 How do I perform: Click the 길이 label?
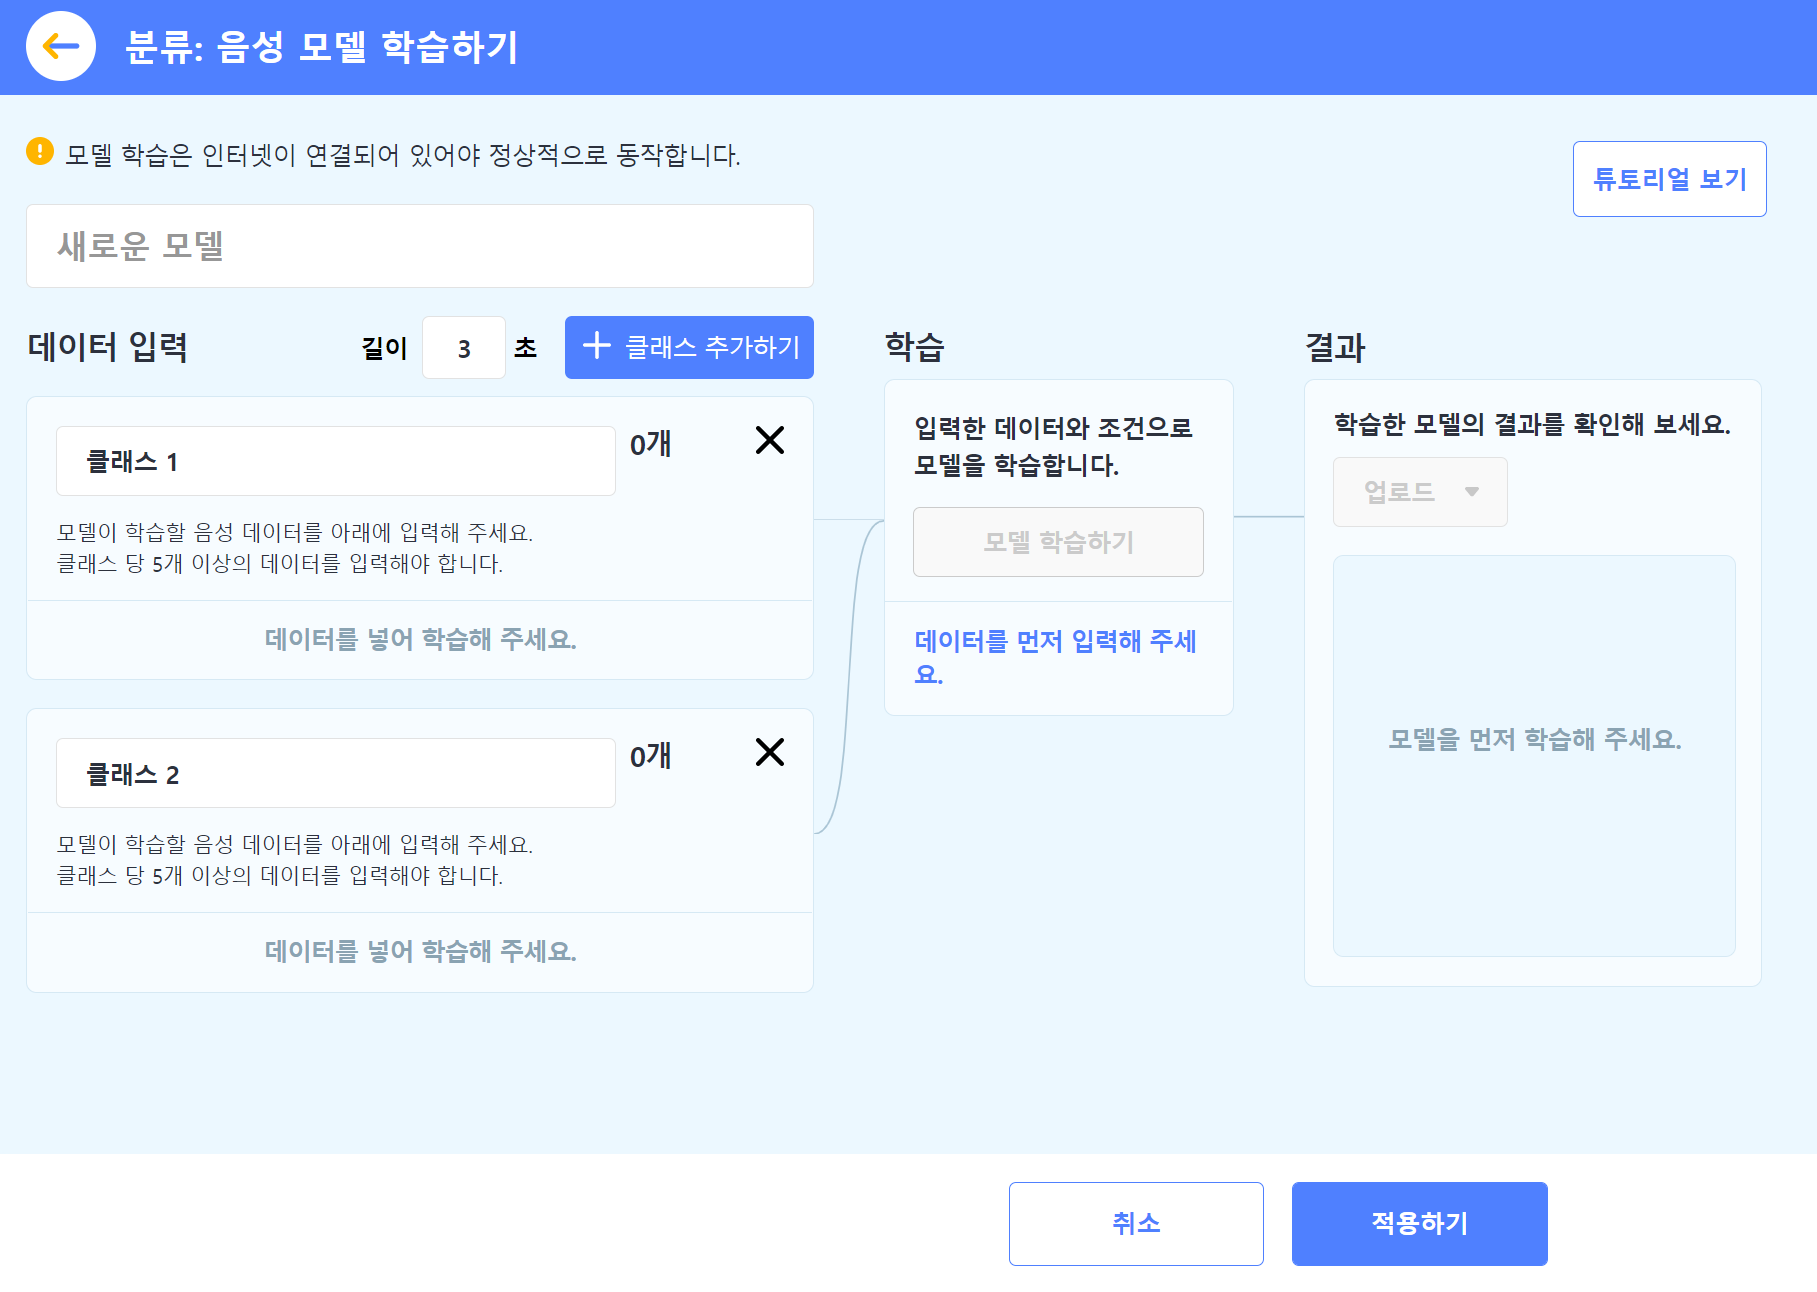tap(384, 348)
